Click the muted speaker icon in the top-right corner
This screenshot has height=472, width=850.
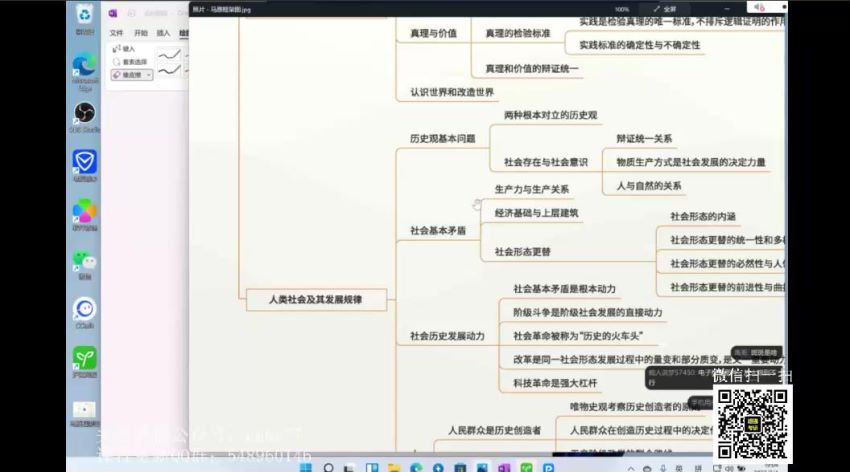pos(759,8)
